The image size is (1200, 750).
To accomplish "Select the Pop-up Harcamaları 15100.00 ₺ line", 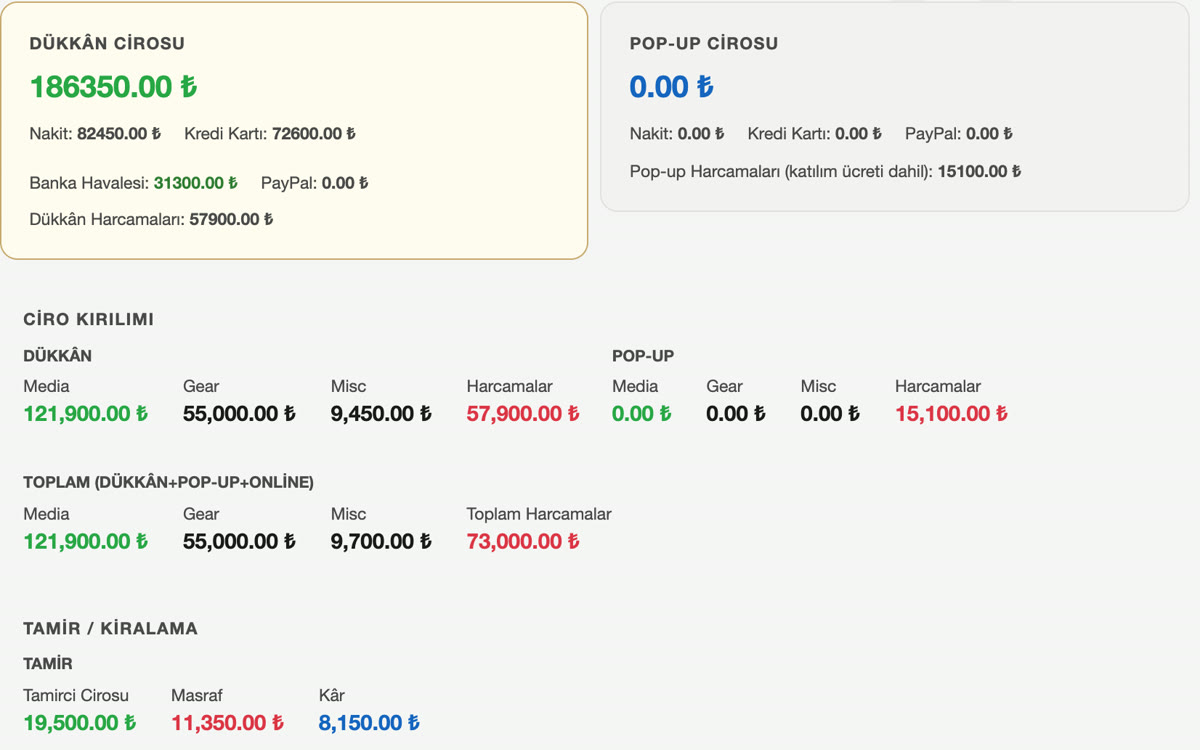I will (x=826, y=171).
